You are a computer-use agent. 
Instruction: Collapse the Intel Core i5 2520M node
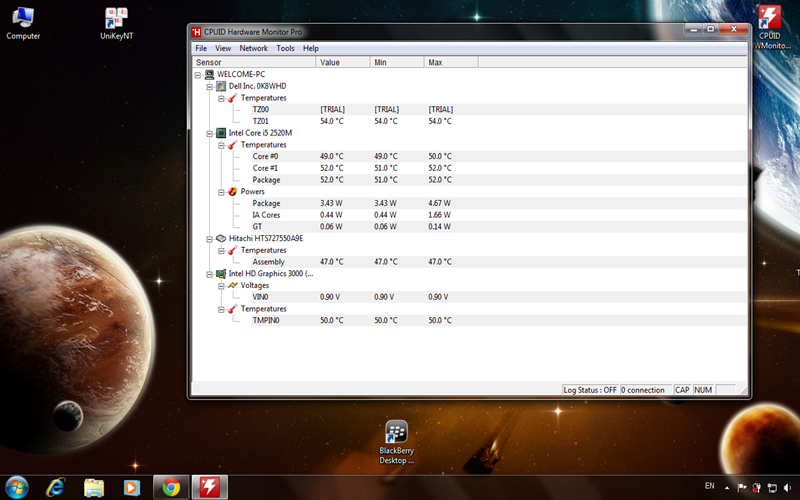click(x=210, y=134)
